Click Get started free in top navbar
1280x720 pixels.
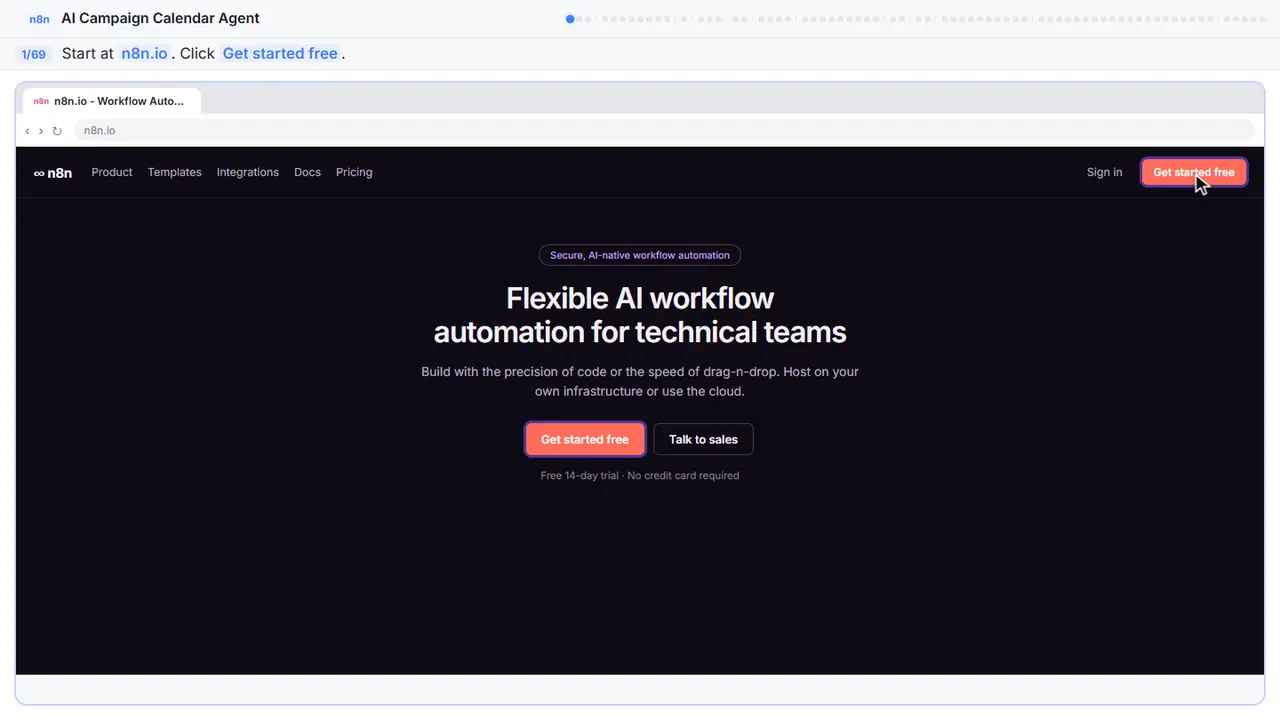click(x=1194, y=172)
